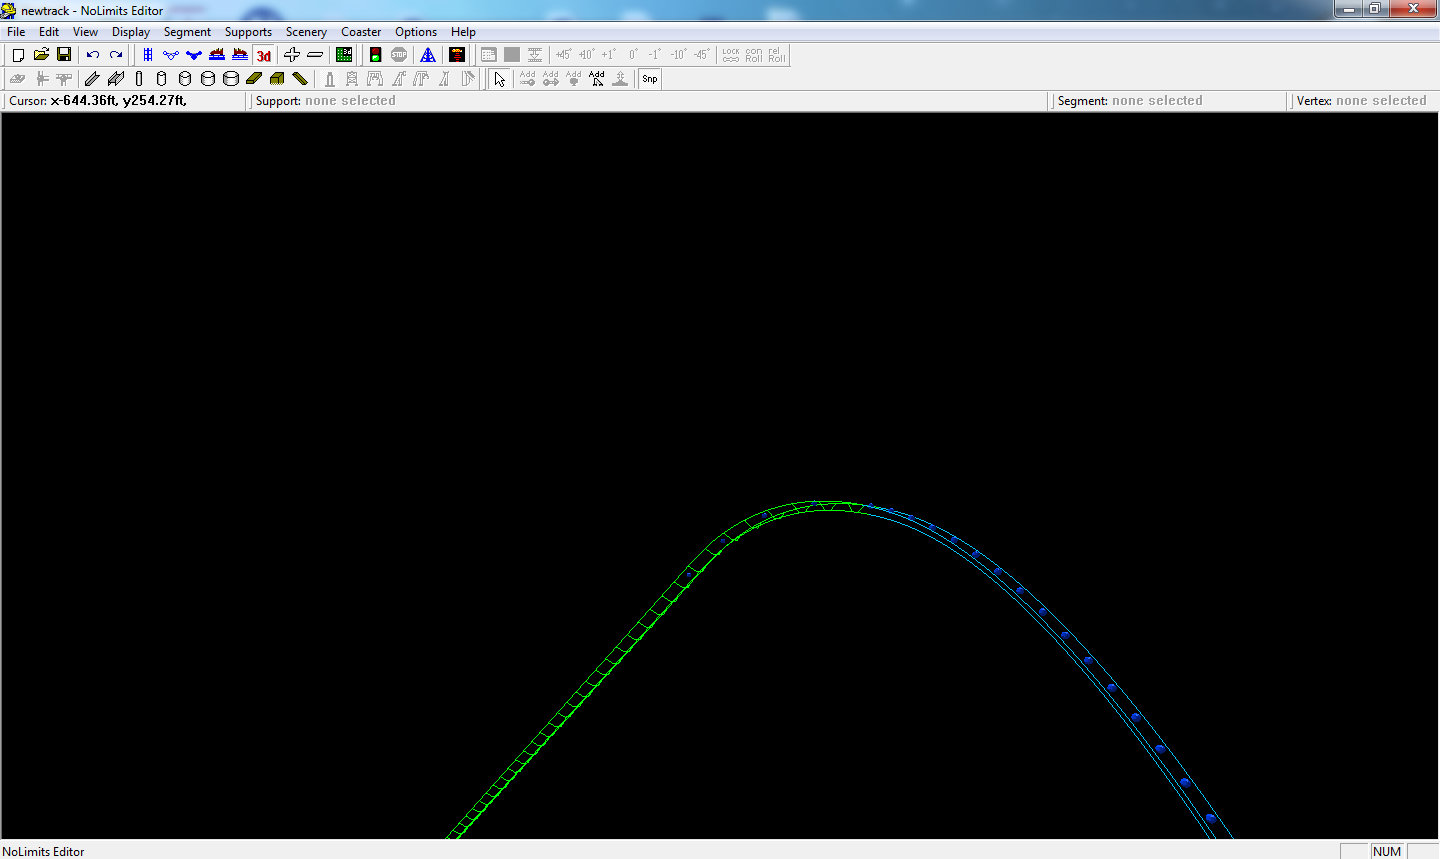Click the 'Segment: none selected' status field
The image size is (1440, 859).
1169,101
